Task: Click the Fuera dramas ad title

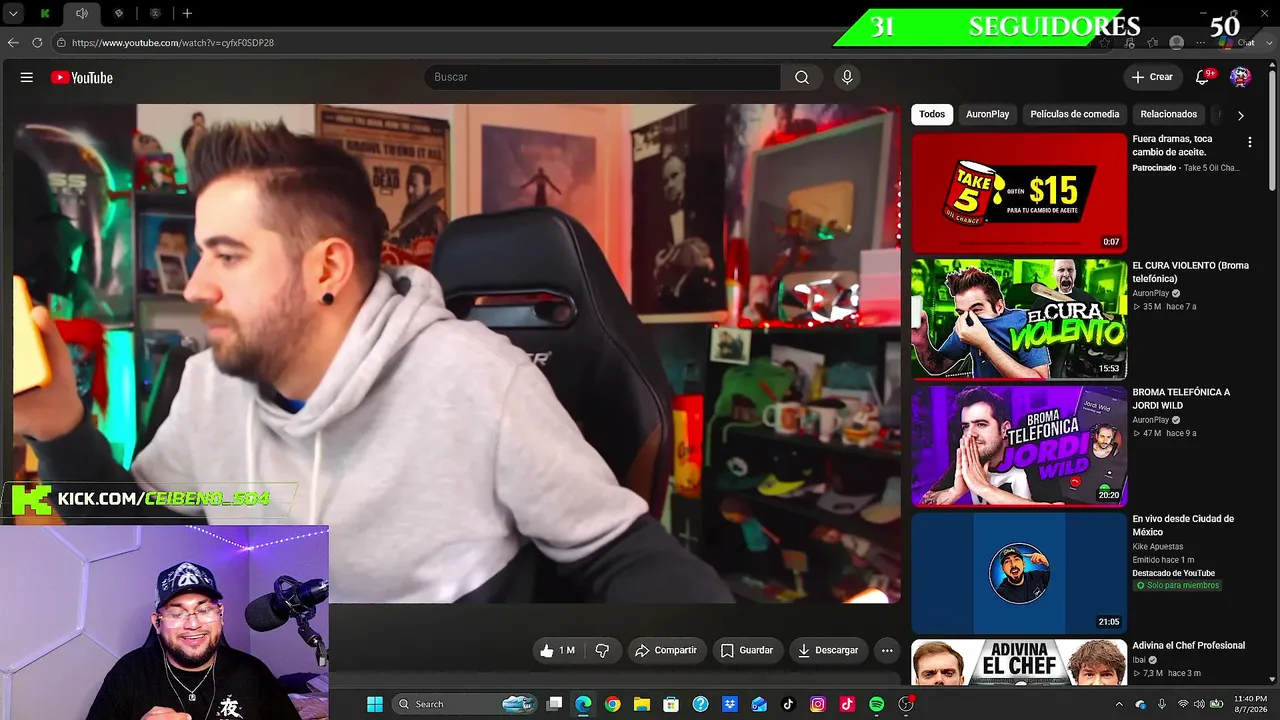Action: 1172,145
